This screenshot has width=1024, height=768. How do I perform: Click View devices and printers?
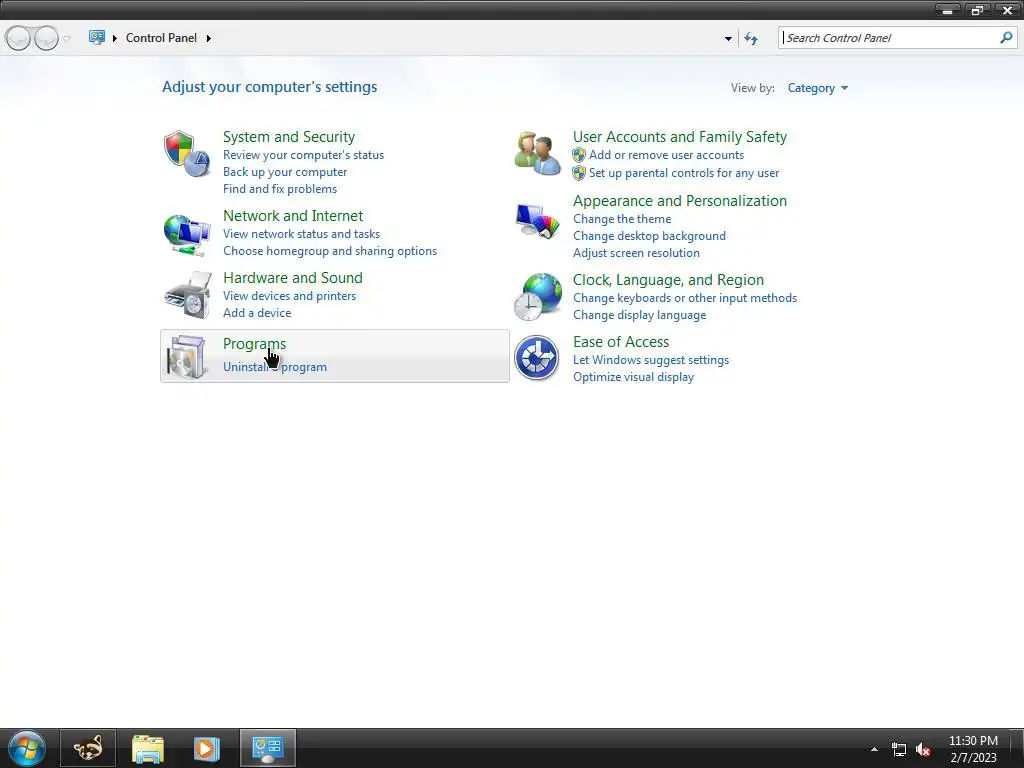tap(289, 296)
